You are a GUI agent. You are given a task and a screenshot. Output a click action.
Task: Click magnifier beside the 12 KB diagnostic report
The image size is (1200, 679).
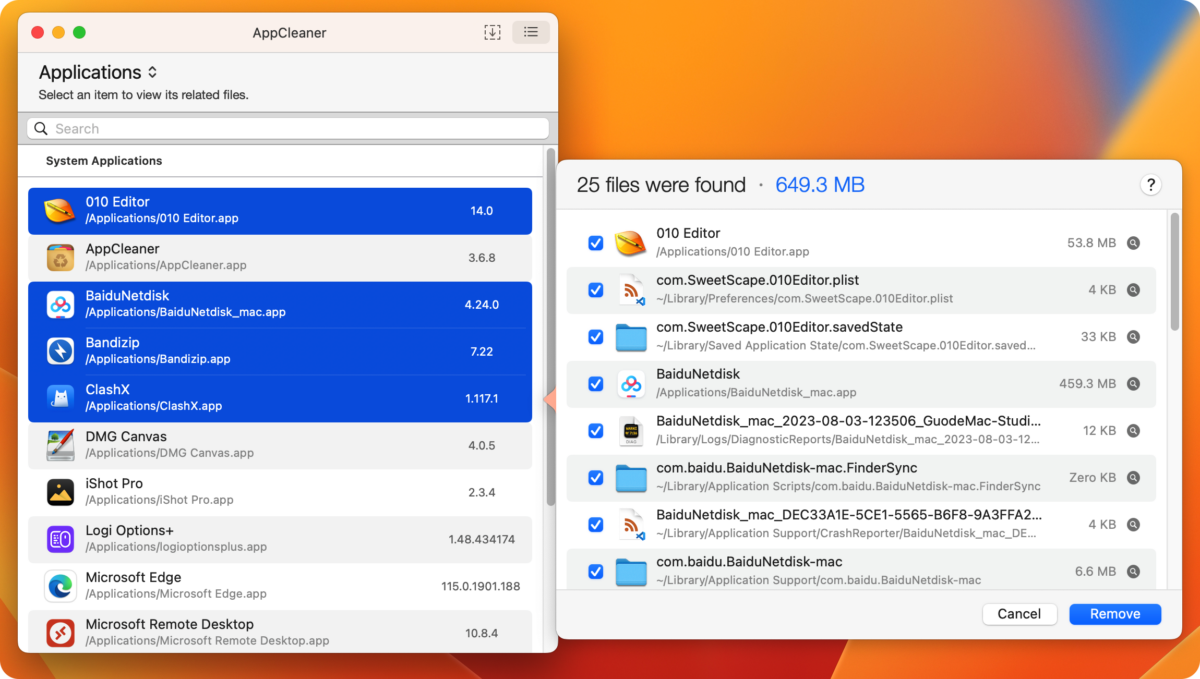(1133, 431)
